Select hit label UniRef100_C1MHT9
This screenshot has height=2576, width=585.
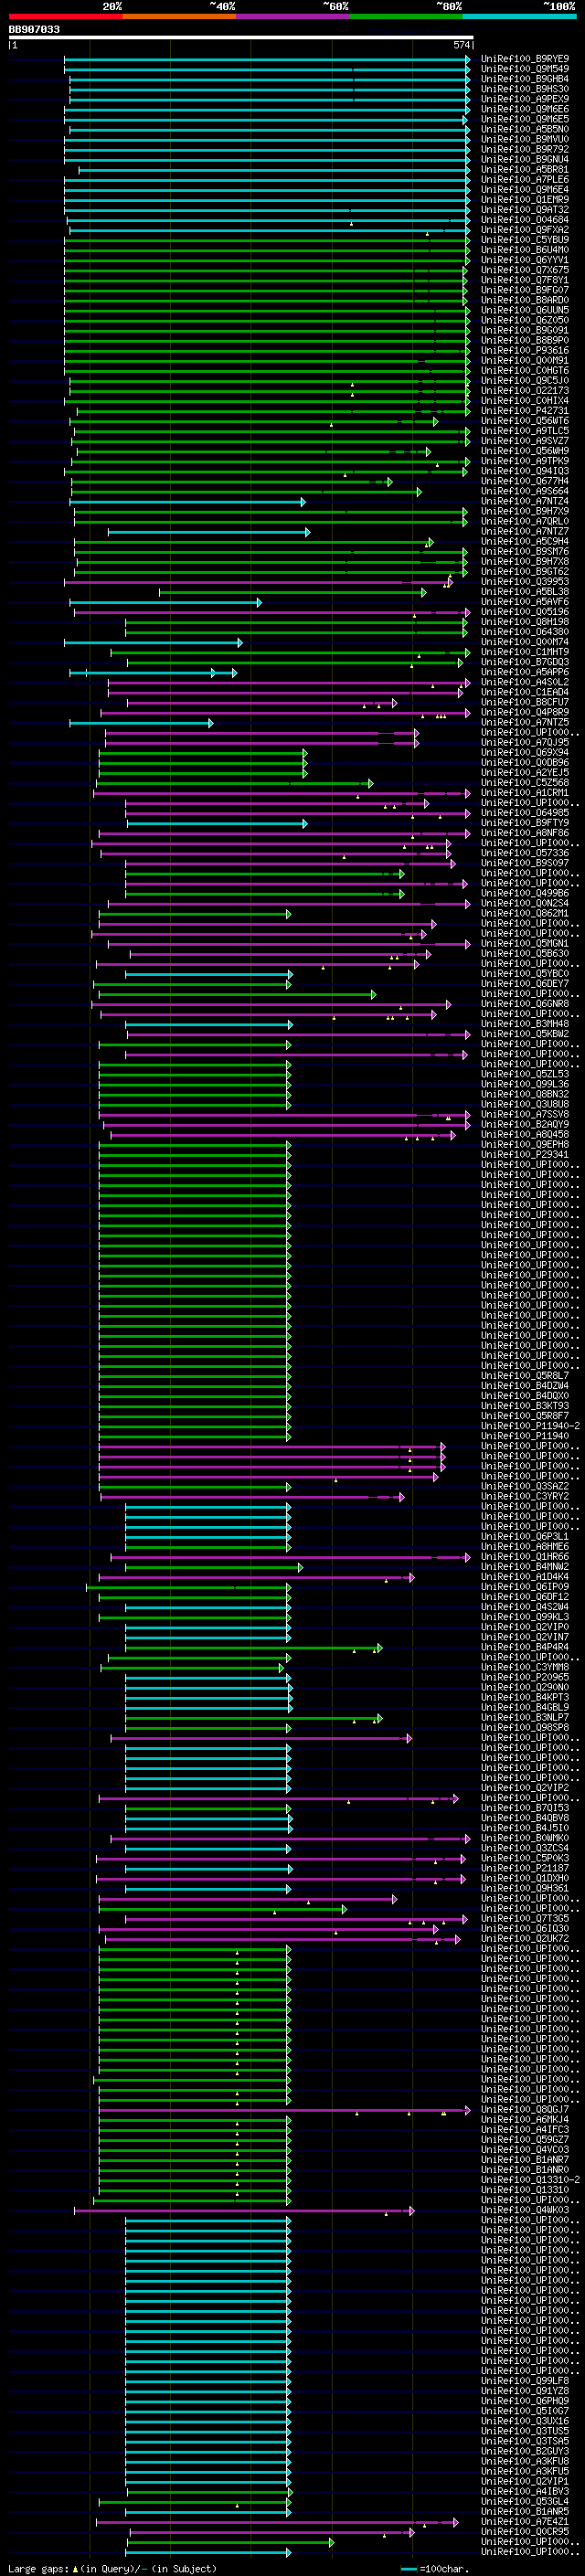(525, 652)
